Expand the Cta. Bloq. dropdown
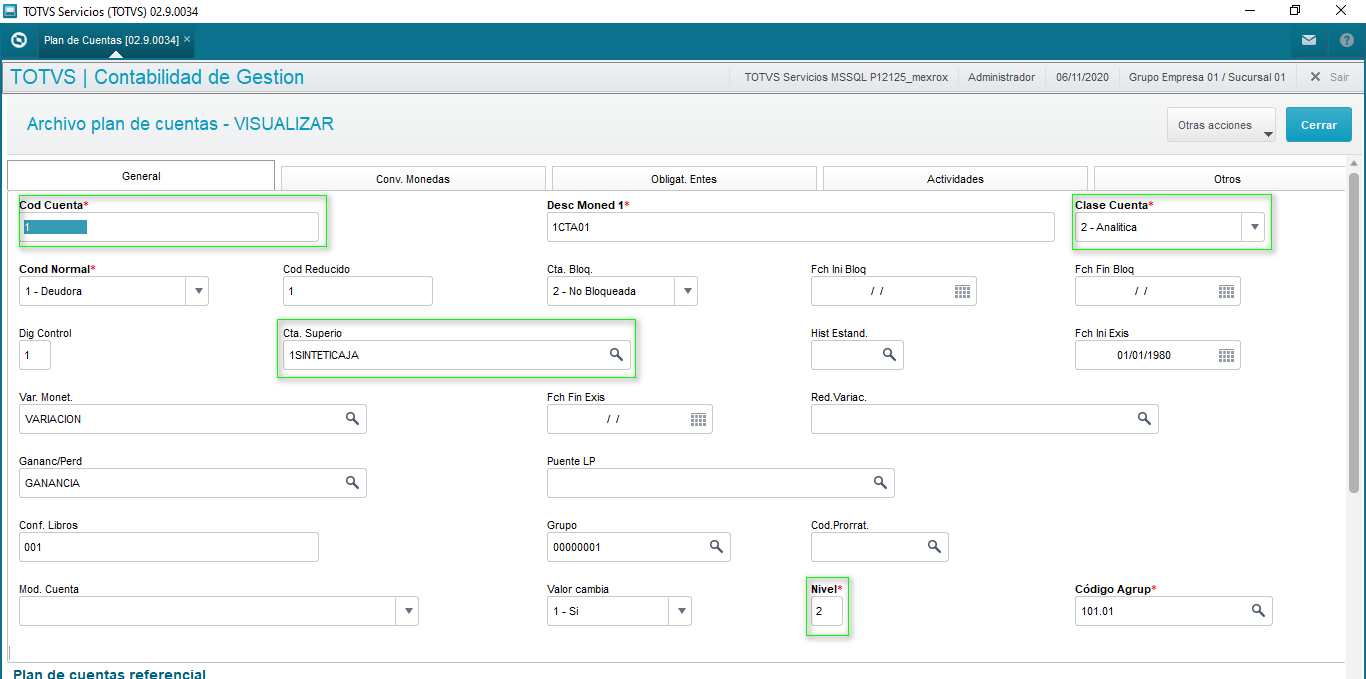The image size is (1366, 679). [x=686, y=291]
